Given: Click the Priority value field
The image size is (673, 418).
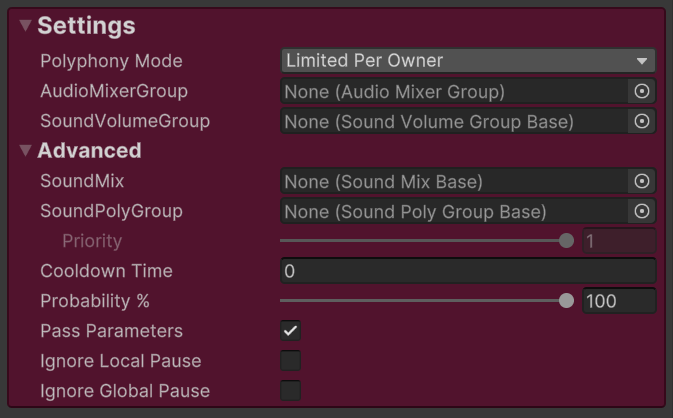Looking at the screenshot, I should click(618, 241).
